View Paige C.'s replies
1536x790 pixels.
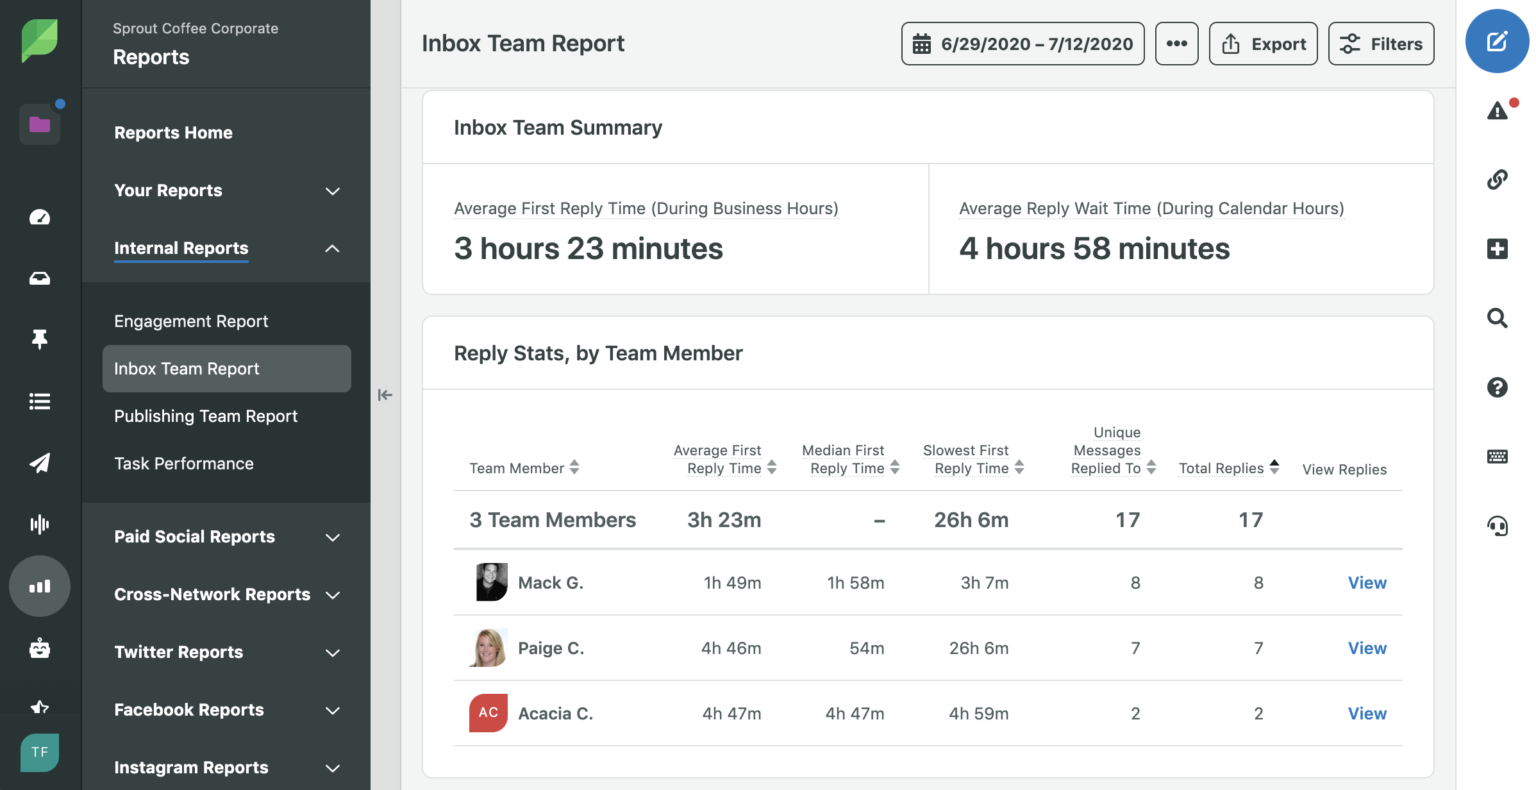pos(1367,647)
